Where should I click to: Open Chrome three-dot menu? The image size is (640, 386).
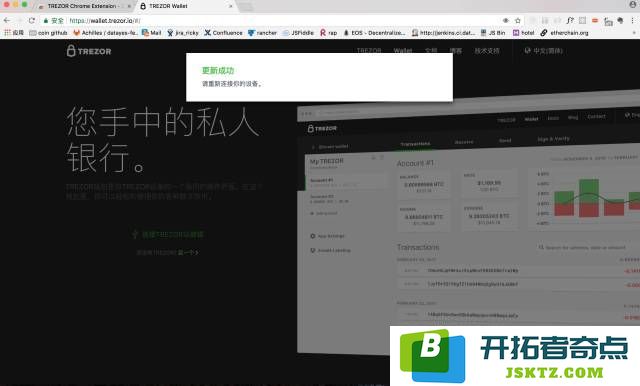click(x=633, y=20)
